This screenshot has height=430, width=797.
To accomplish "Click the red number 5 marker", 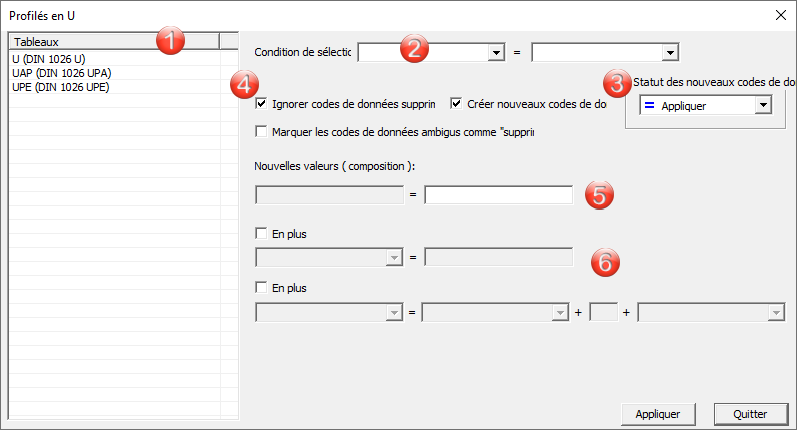I will coord(598,194).
